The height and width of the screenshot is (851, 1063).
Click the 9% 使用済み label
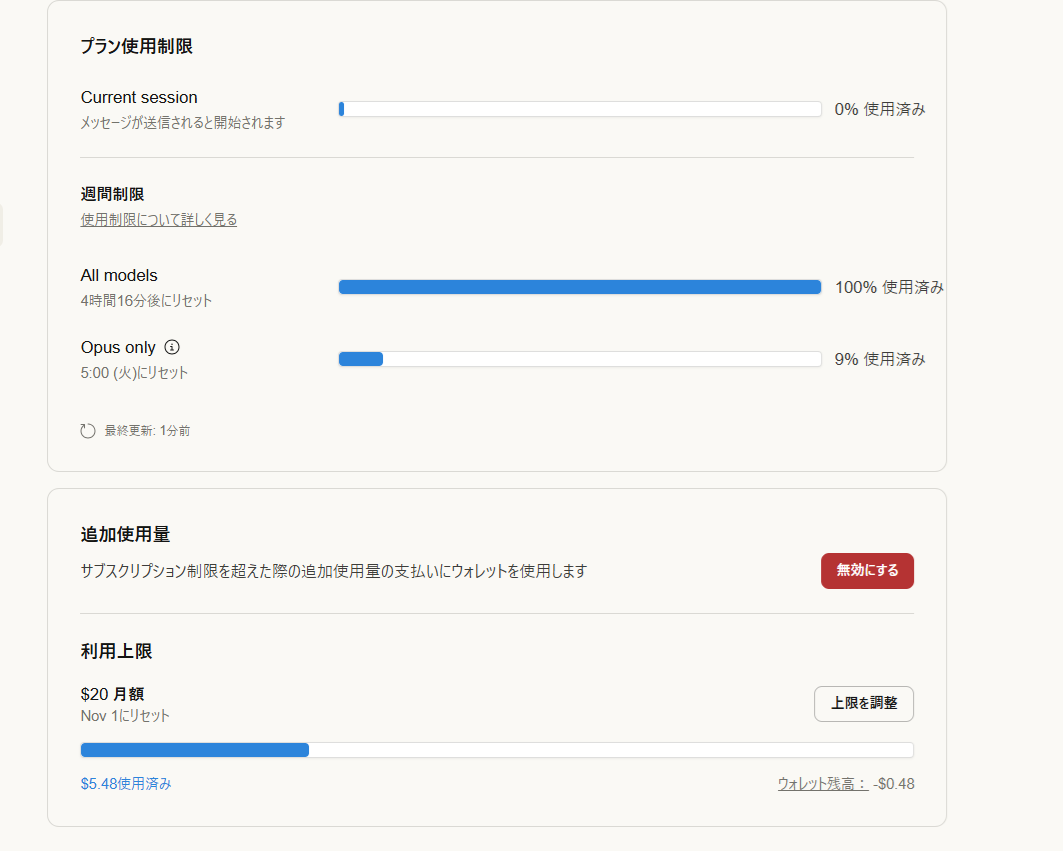click(x=880, y=359)
